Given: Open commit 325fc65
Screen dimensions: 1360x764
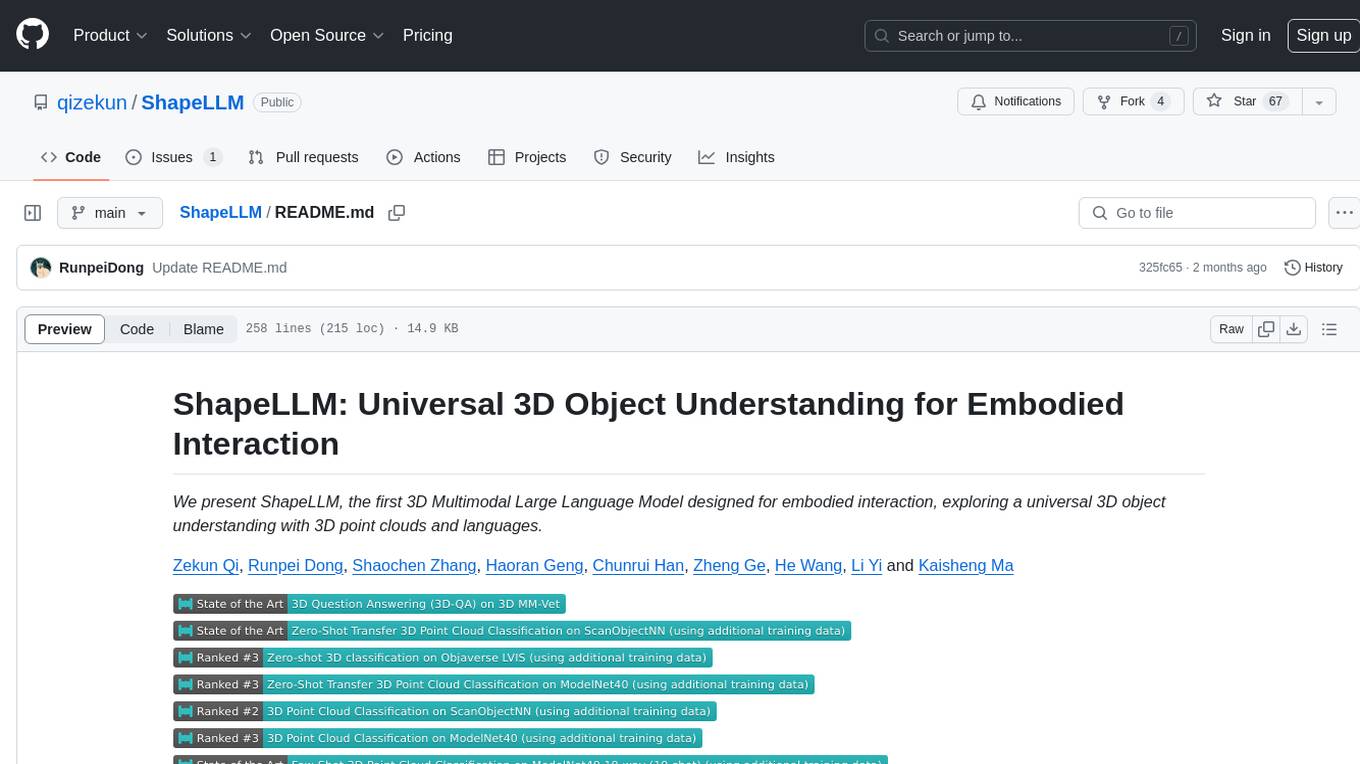Looking at the screenshot, I should (x=1160, y=268).
